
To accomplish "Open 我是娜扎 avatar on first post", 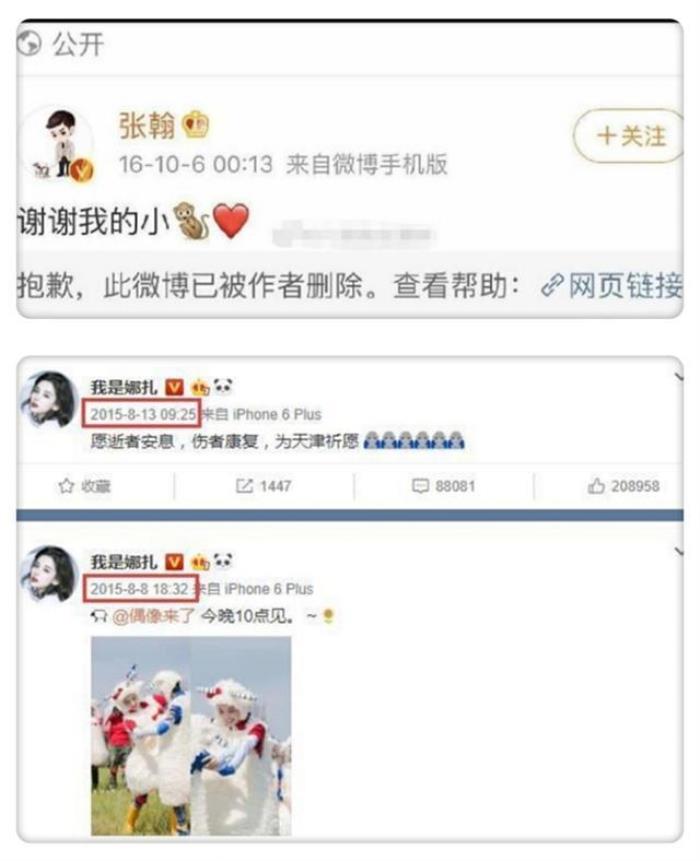I will pyautogui.click(x=48, y=400).
